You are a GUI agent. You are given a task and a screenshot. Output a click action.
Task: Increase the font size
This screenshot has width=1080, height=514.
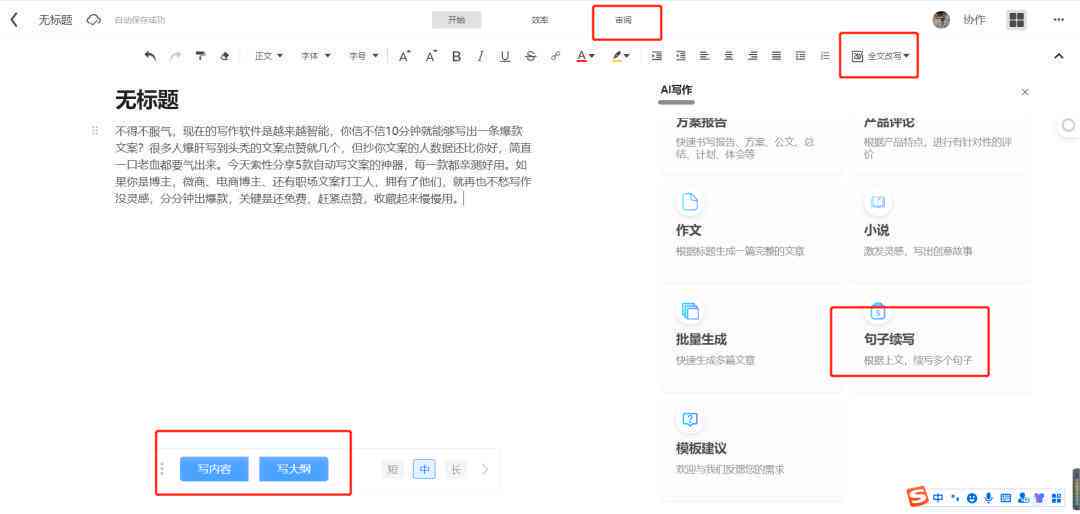(x=405, y=56)
